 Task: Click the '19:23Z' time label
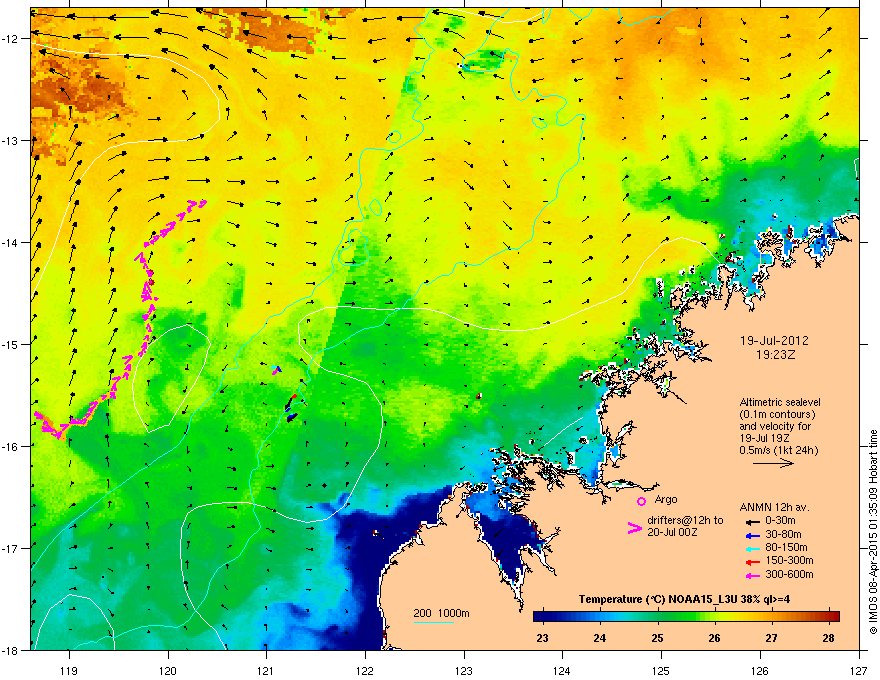pos(775,355)
